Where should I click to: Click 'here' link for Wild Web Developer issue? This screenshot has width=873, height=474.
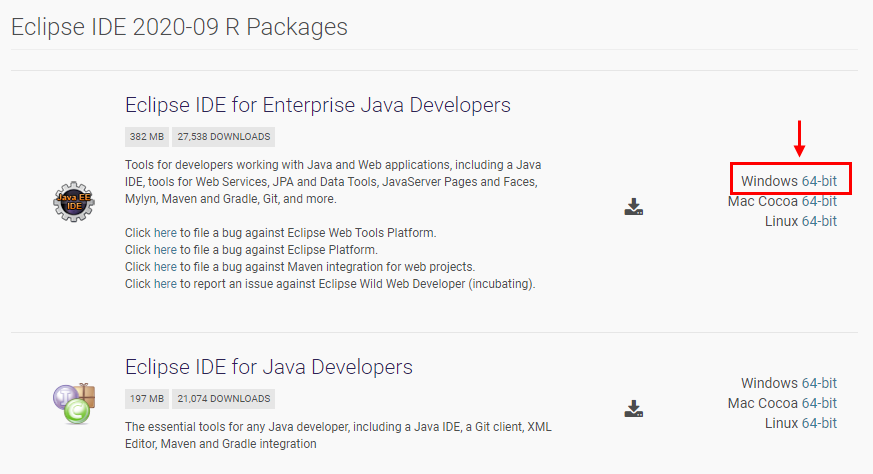[165, 284]
